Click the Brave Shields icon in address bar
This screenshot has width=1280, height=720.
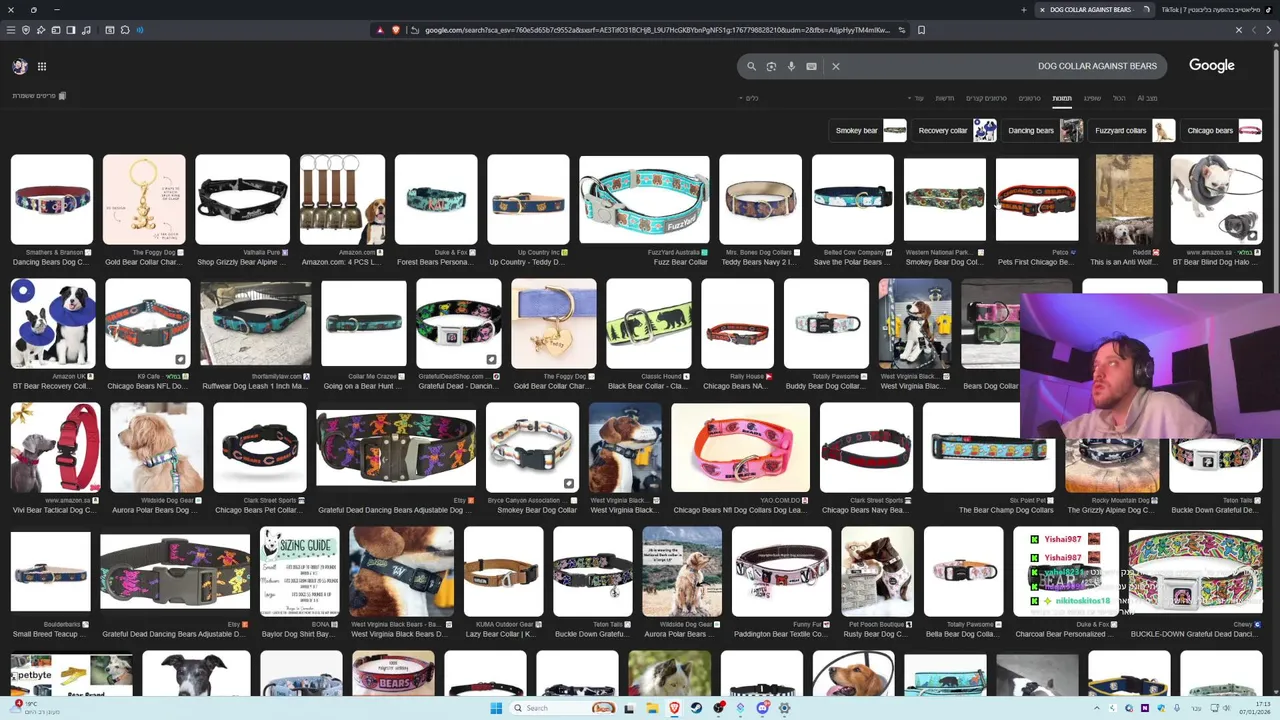click(x=396, y=30)
